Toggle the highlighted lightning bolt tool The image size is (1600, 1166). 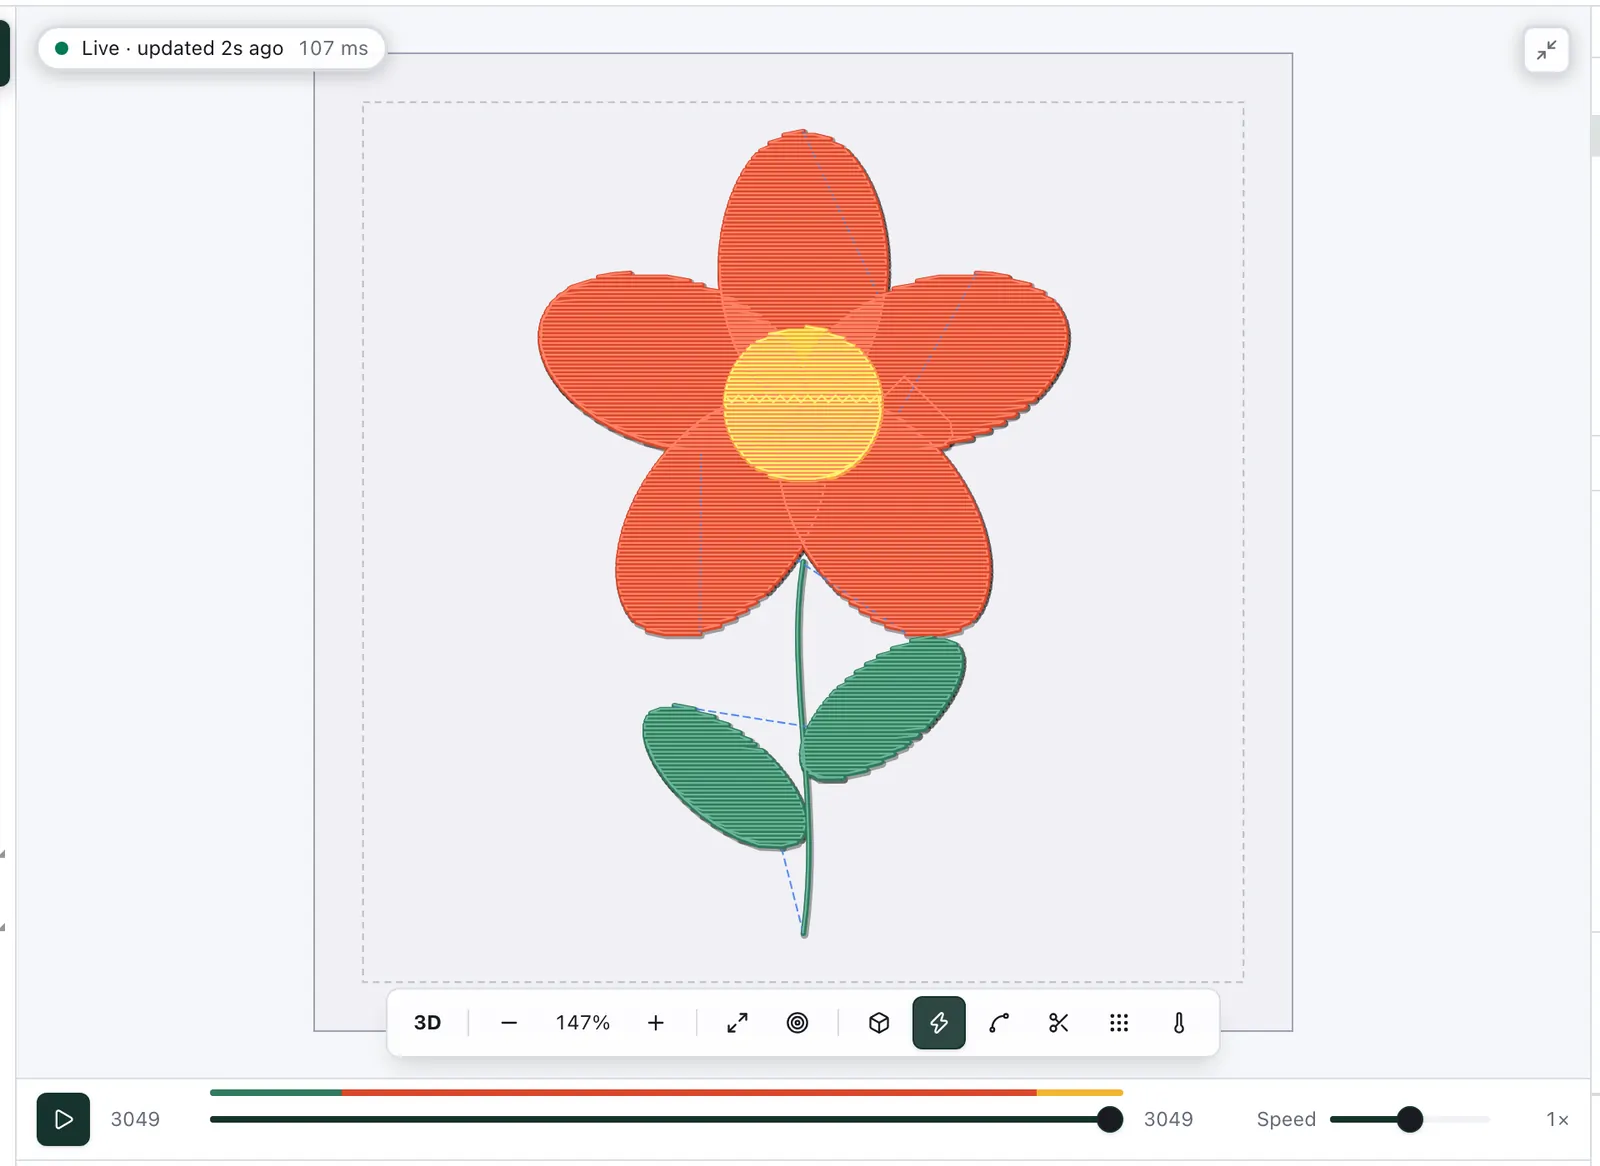point(939,1022)
